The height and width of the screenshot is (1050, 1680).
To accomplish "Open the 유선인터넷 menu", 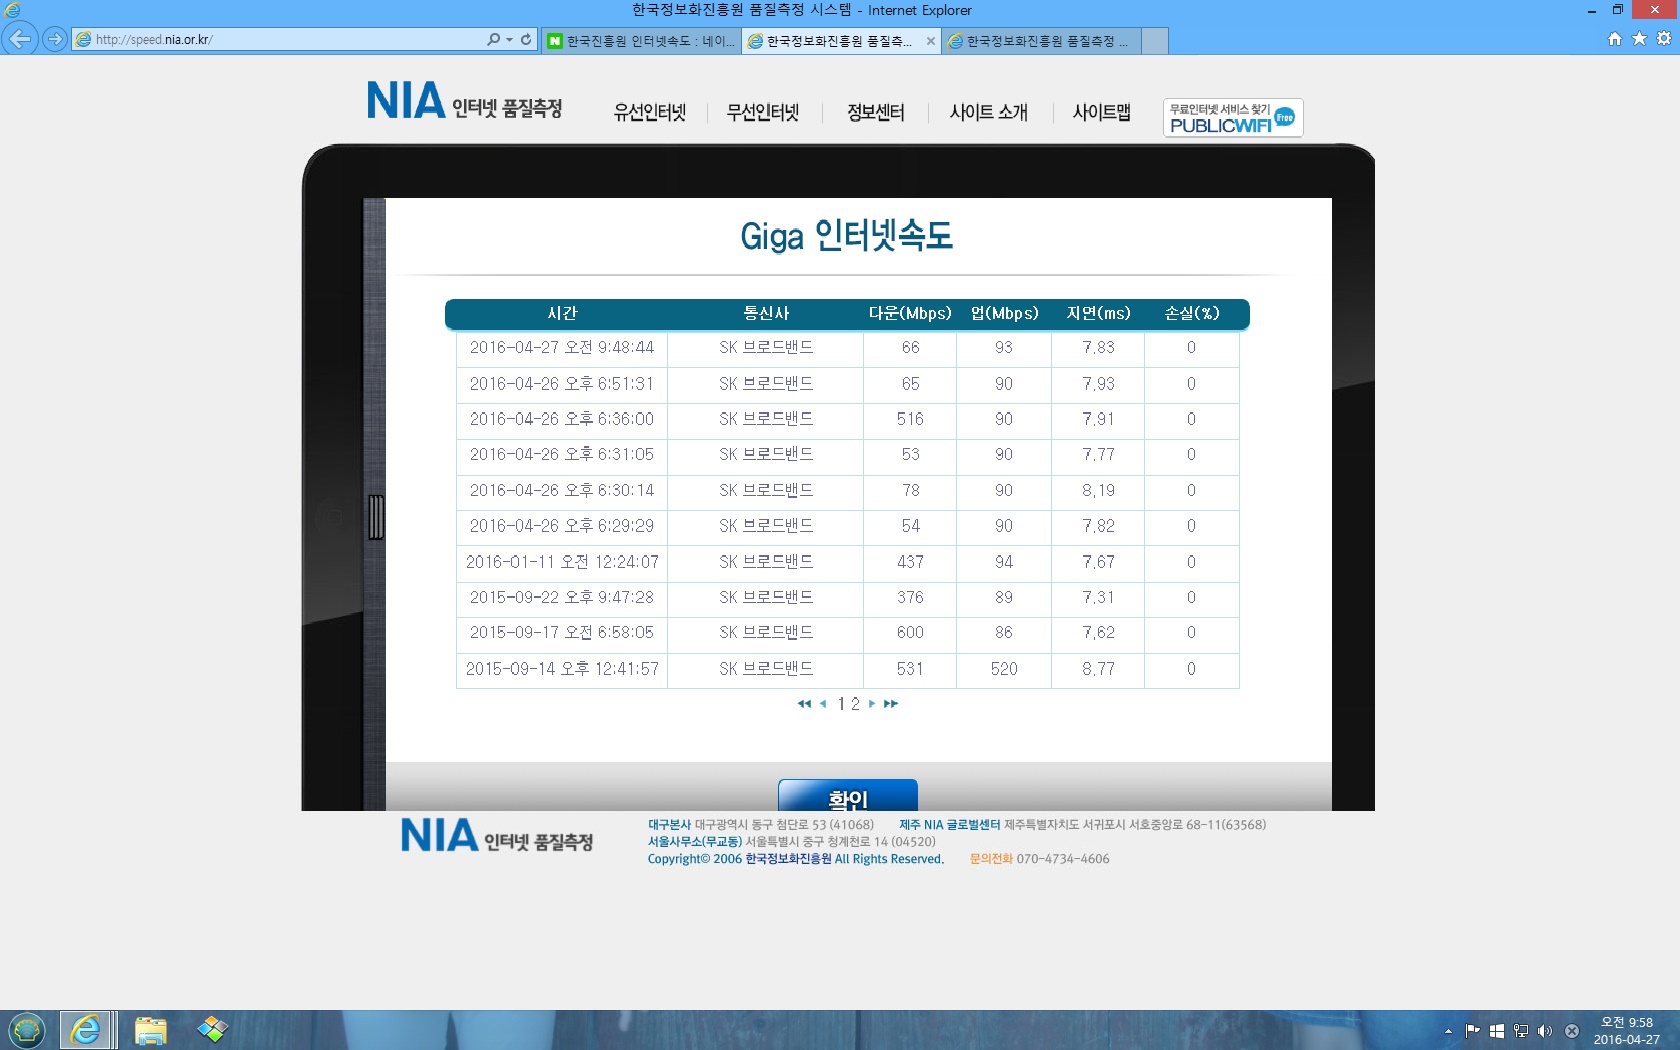I will coord(650,112).
